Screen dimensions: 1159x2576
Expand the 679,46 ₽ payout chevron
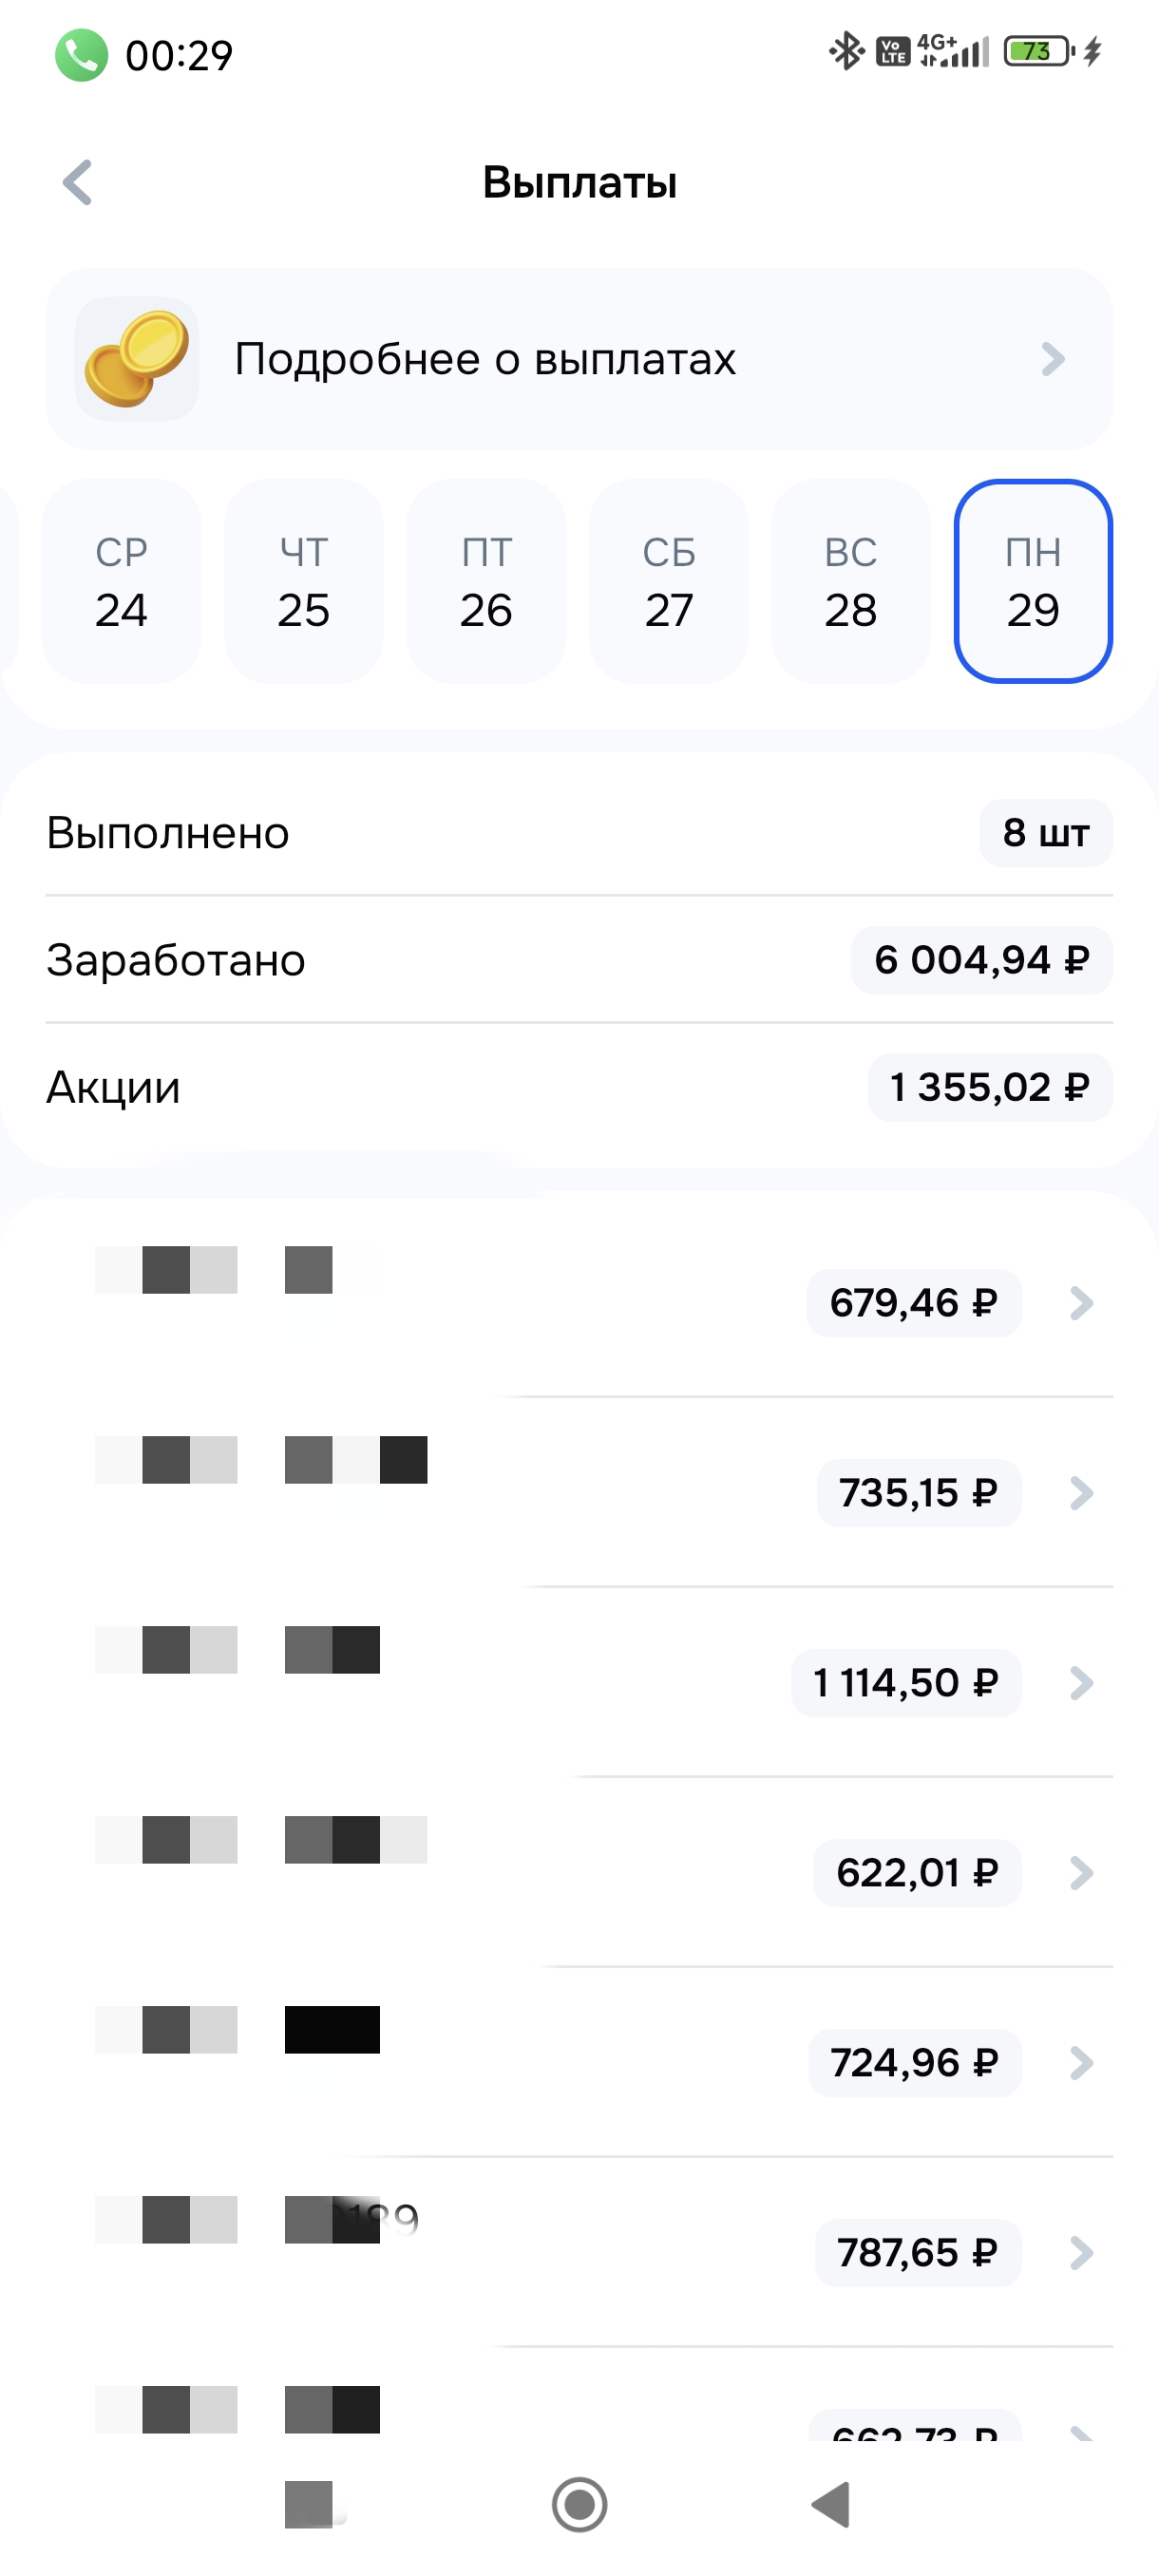pyautogui.click(x=1081, y=1303)
